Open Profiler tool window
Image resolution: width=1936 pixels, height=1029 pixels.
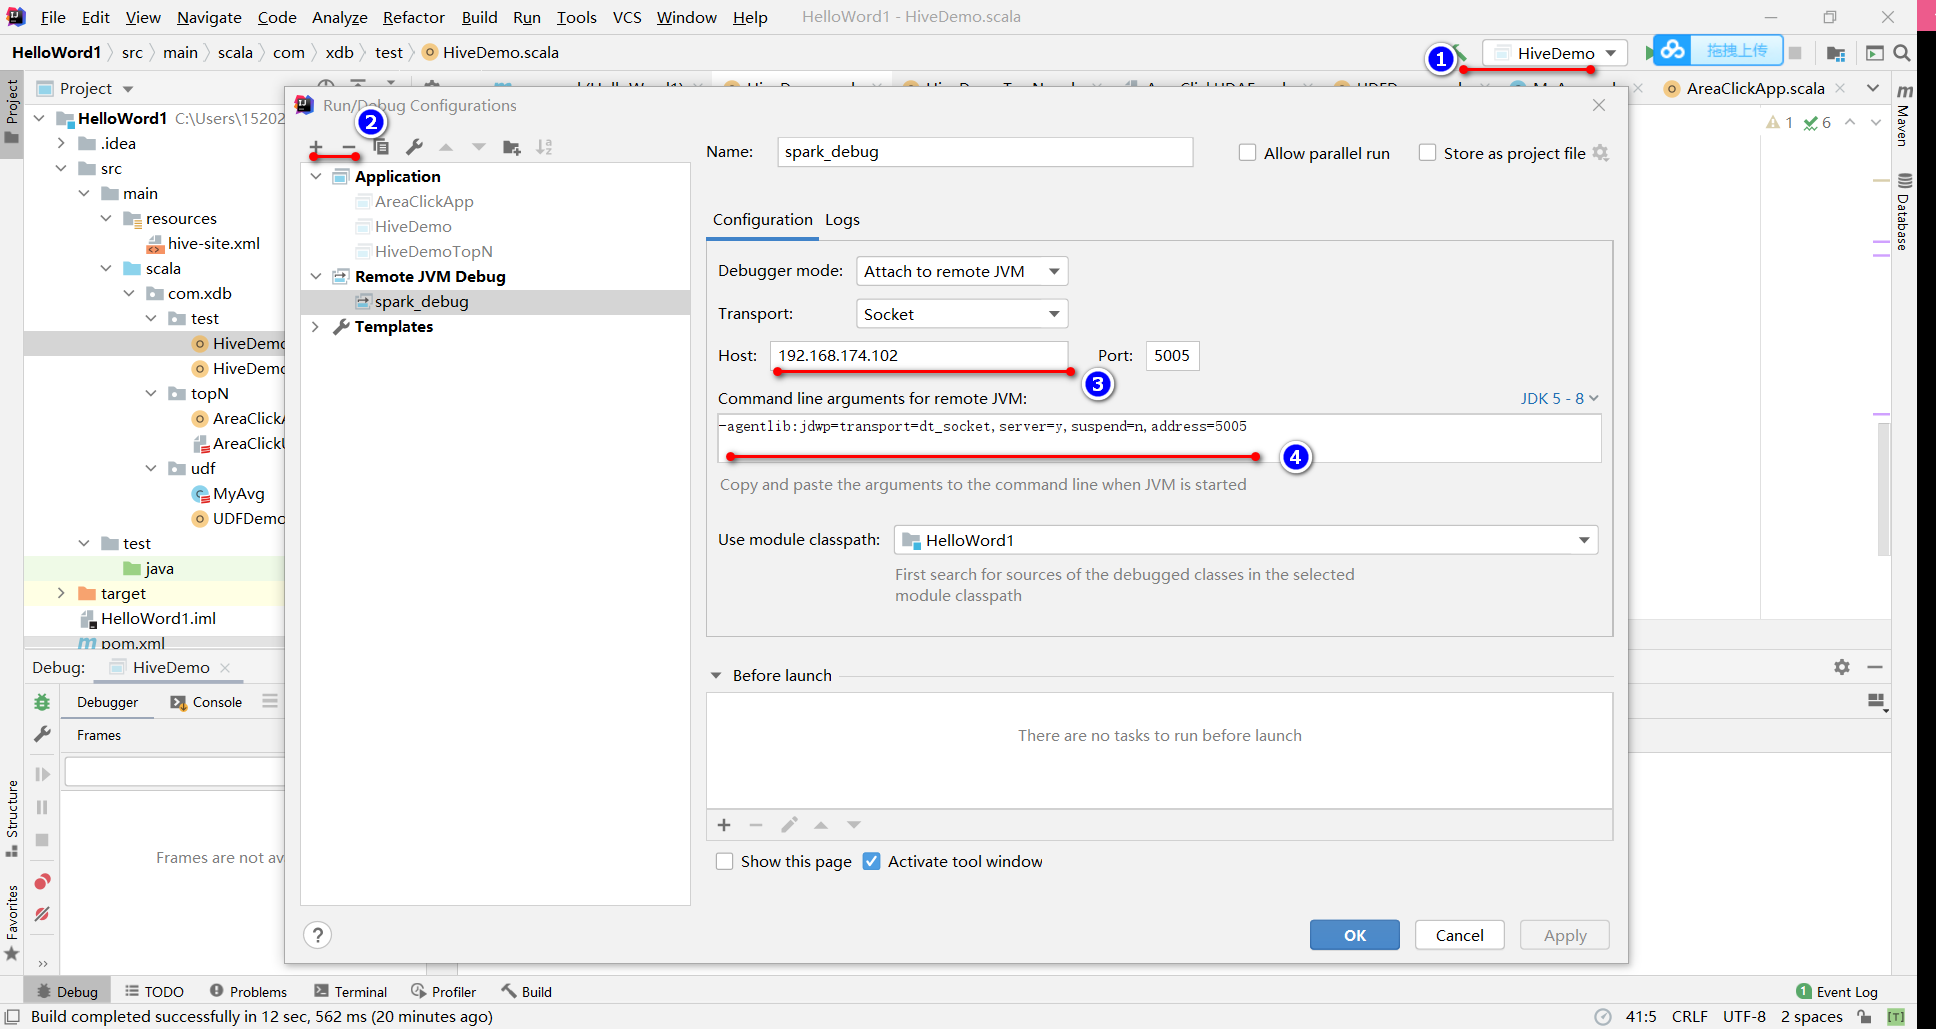pyautogui.click(x=443, y=992)
